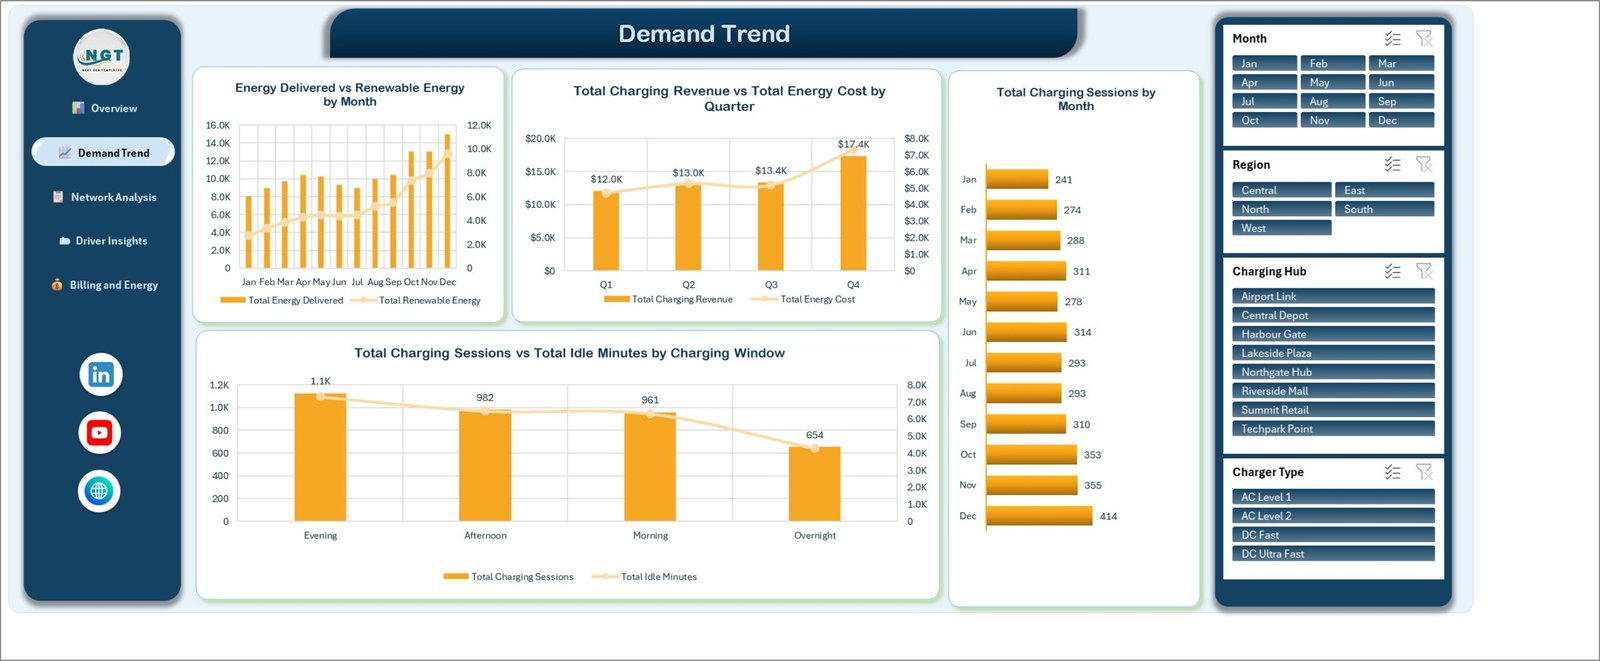Viewport: 1600px width, 661px height.
Task: Filter by Jun in the Month slicer
Action: click(x=1401, y=82)
